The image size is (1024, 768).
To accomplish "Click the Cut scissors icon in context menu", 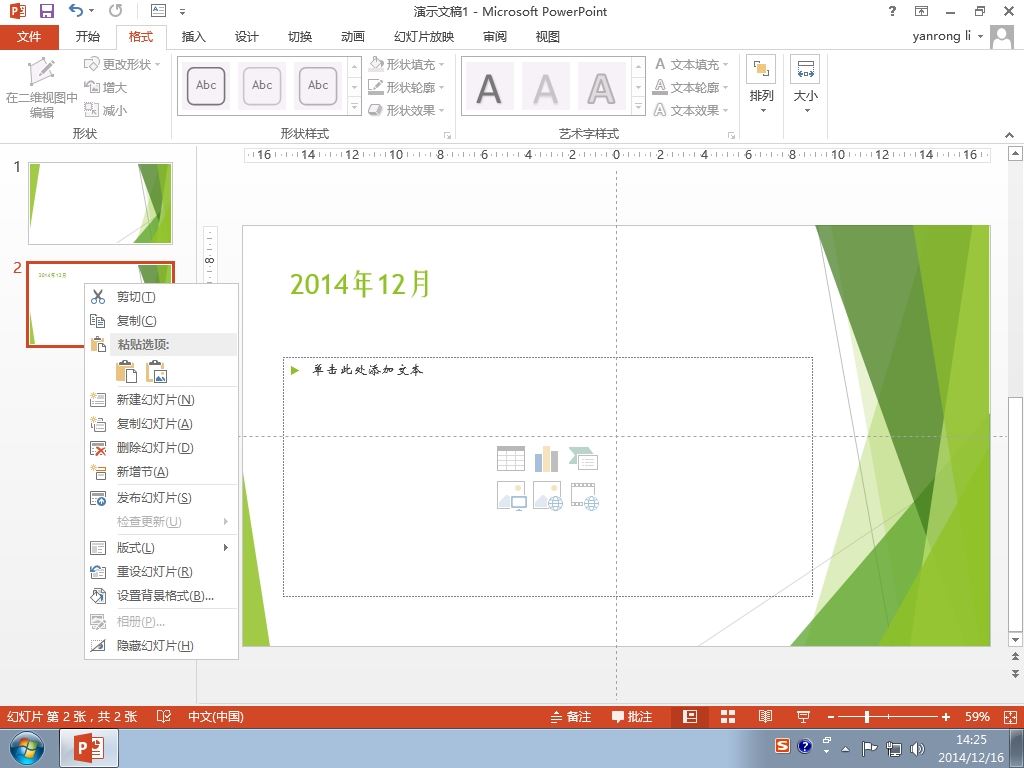I will pyautogui.click(x=98, y=297).
